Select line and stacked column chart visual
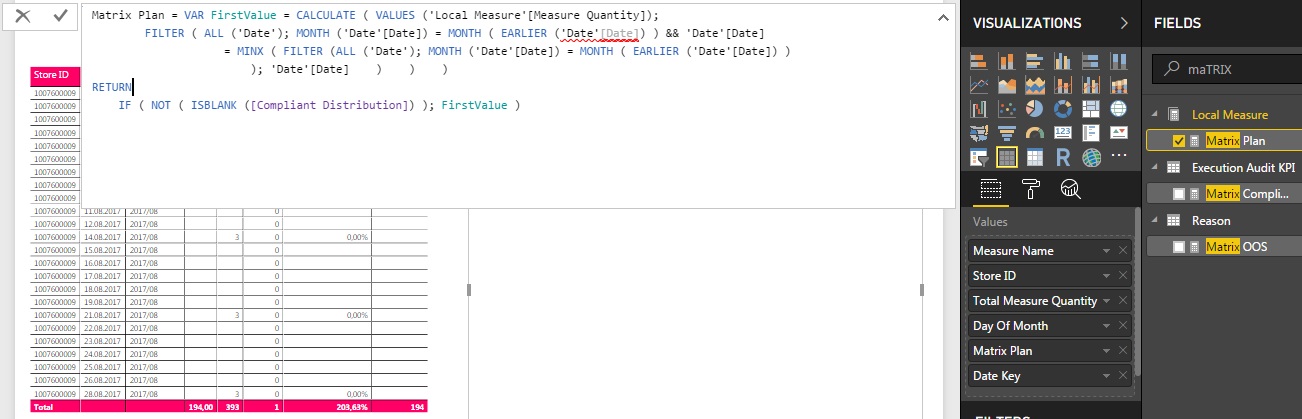Screen dimensions: 1302x419 (1063, 85)
